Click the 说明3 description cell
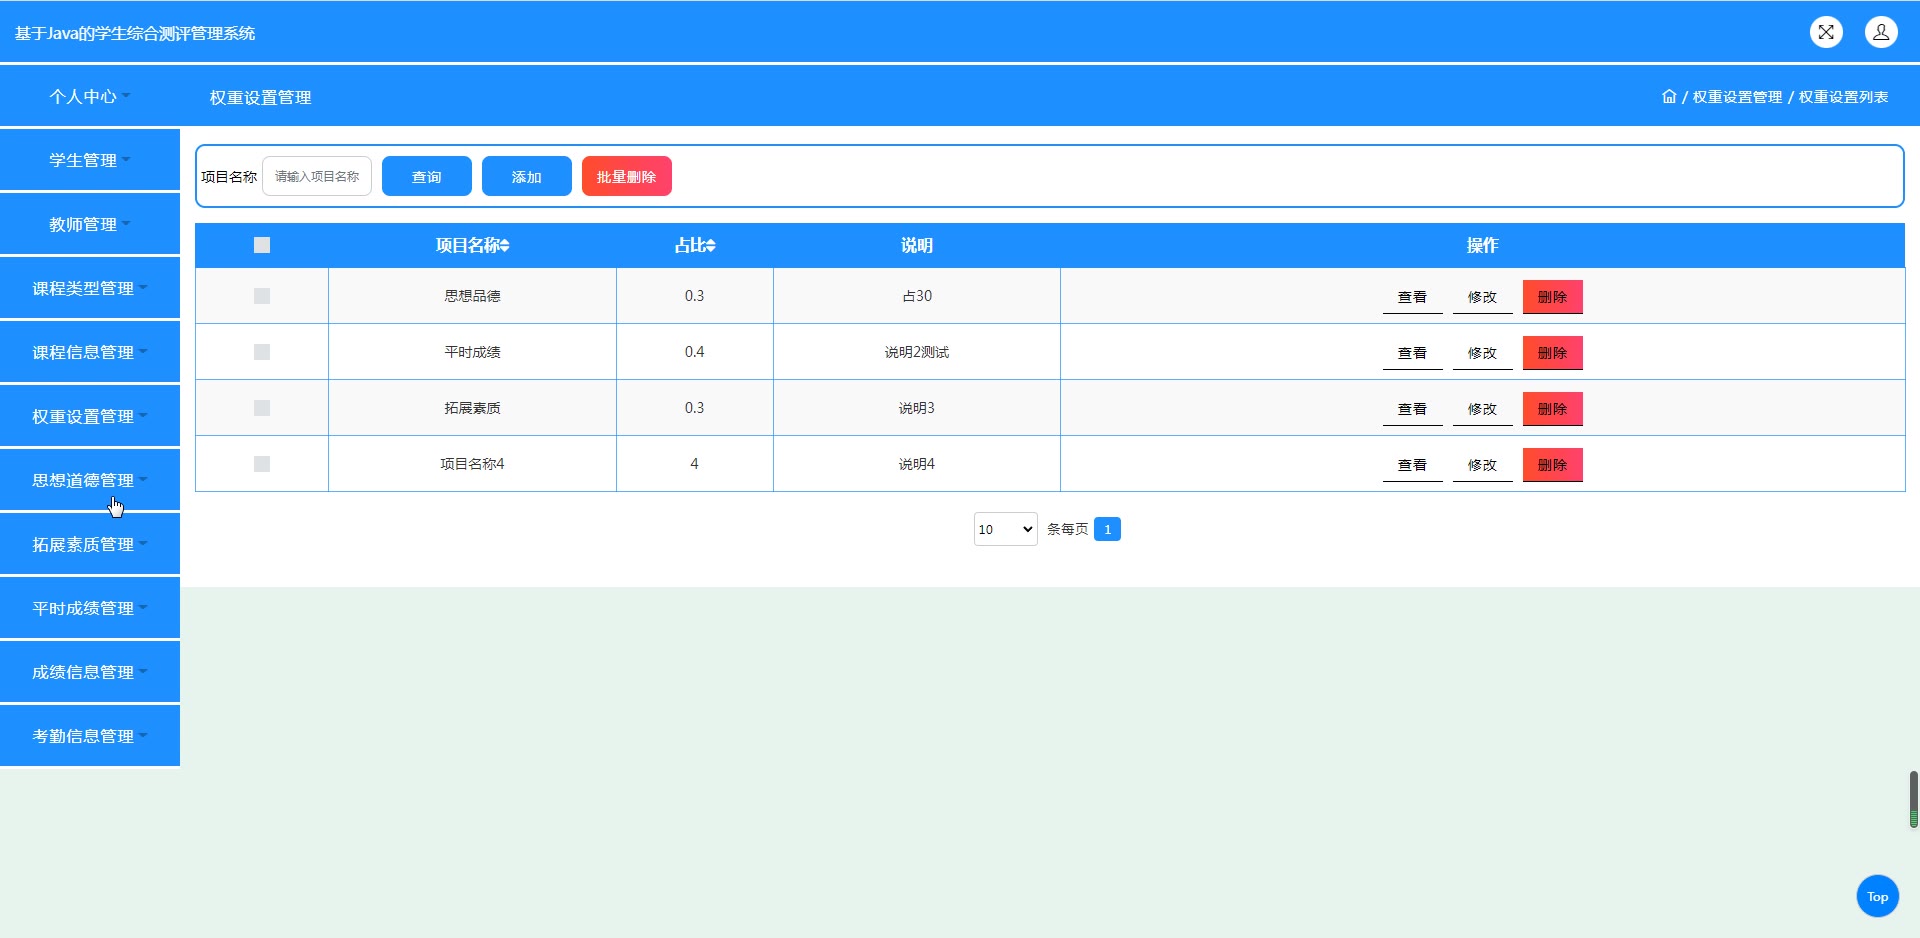 point(916,408)
